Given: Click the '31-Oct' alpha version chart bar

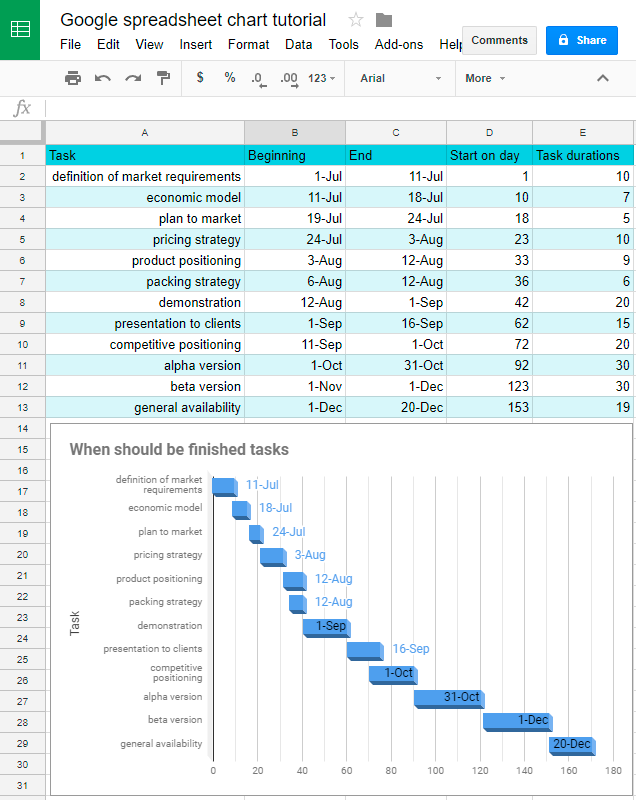Looking at the screenshot, I should 449,698.
